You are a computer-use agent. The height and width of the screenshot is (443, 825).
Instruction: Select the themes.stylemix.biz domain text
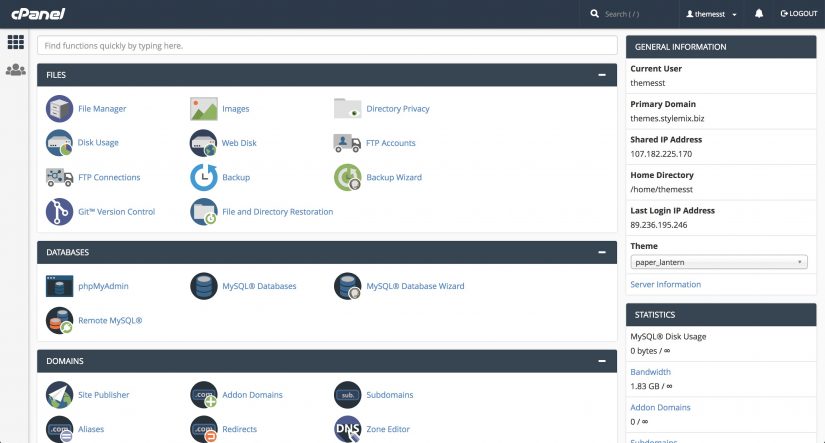pos(667,118)
